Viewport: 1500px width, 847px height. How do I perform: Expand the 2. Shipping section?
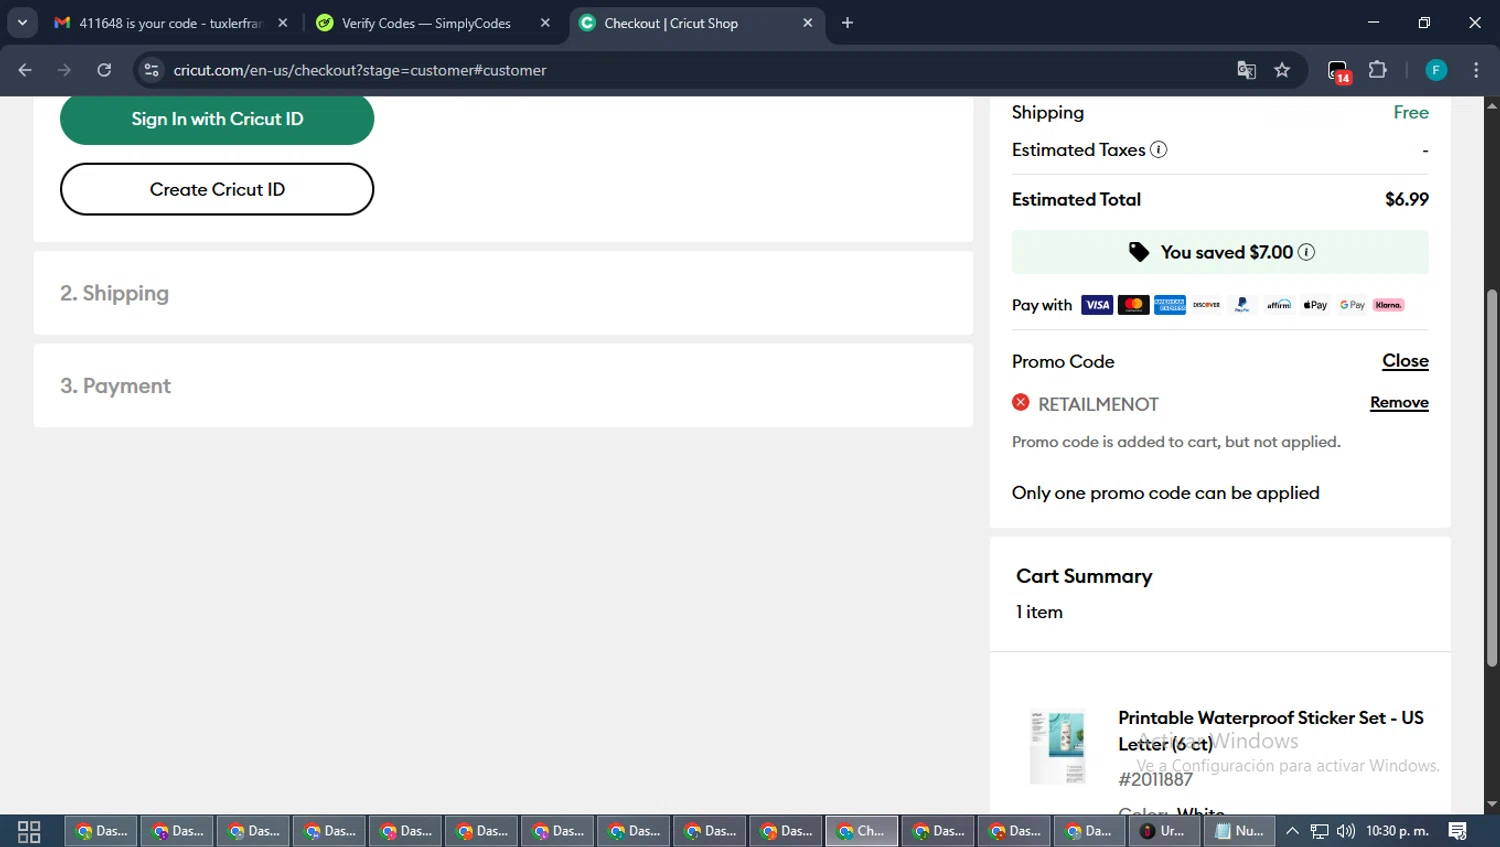[503, 293]
